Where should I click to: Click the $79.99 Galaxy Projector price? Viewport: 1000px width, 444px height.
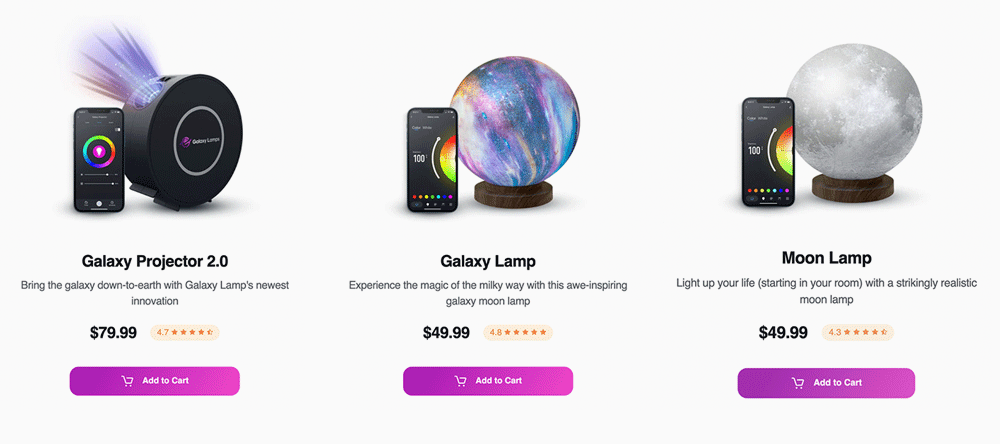tap(113, 333)
